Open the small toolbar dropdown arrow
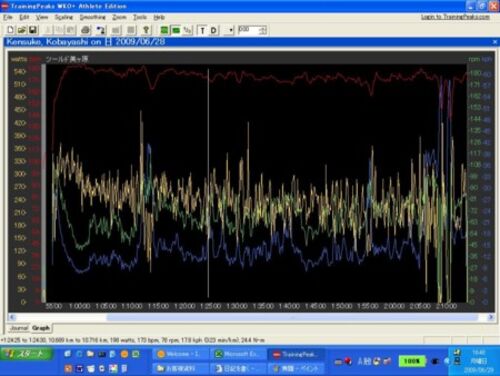 (231, 31)
